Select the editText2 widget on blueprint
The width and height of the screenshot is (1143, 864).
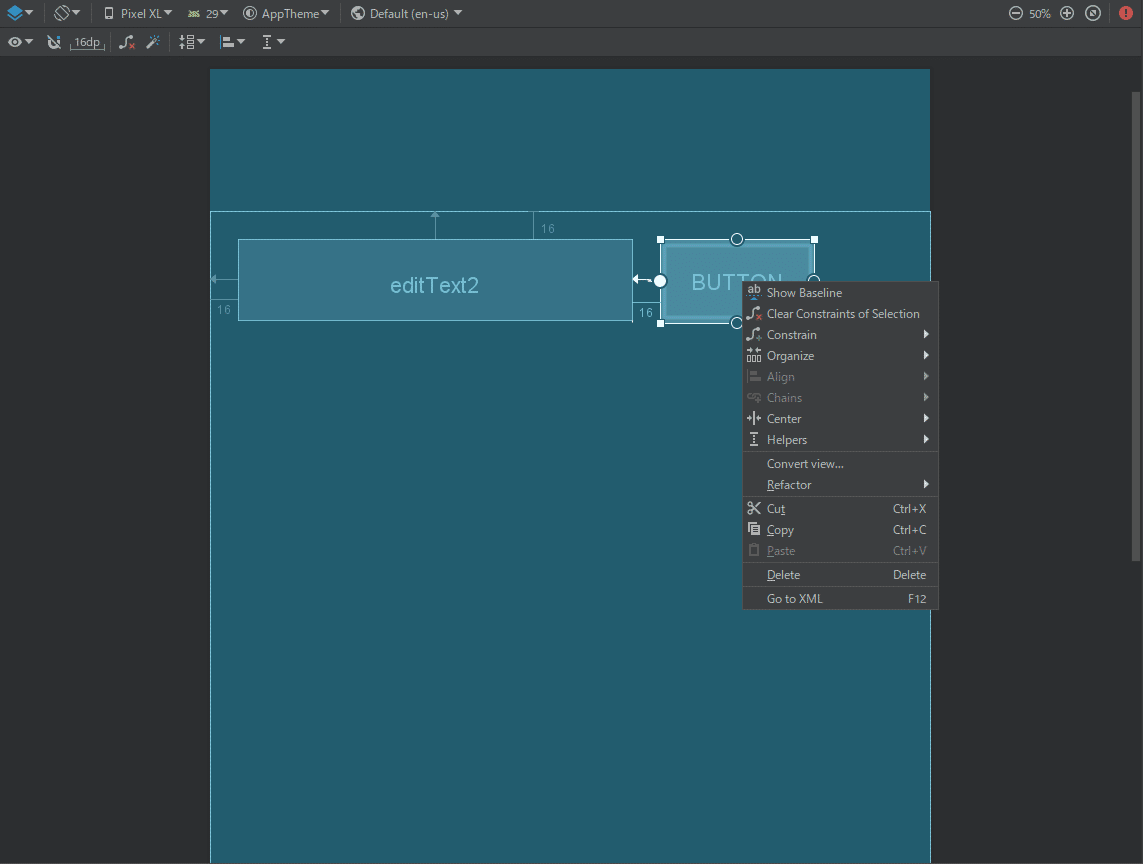click(435, 280)
